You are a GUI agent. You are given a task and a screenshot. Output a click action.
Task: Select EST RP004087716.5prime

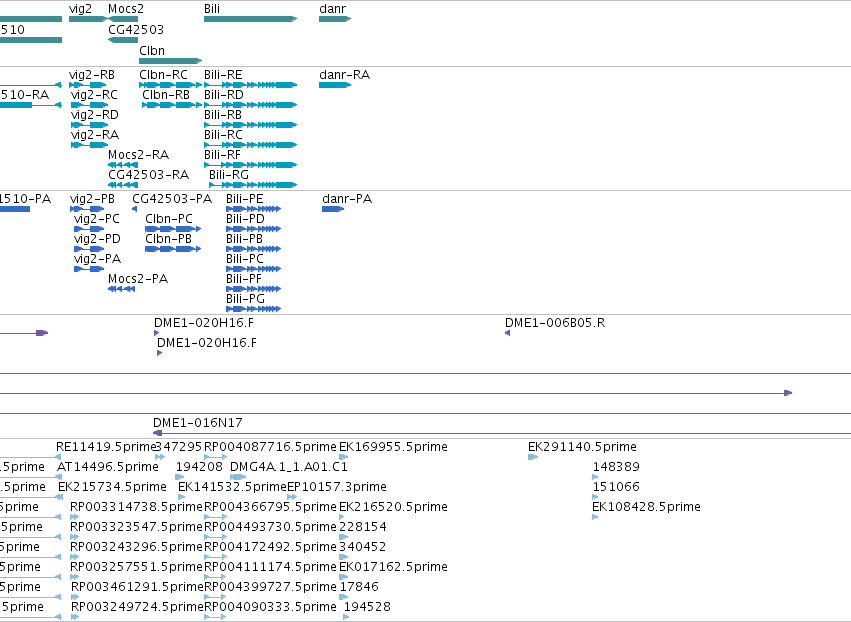(270, 447)
